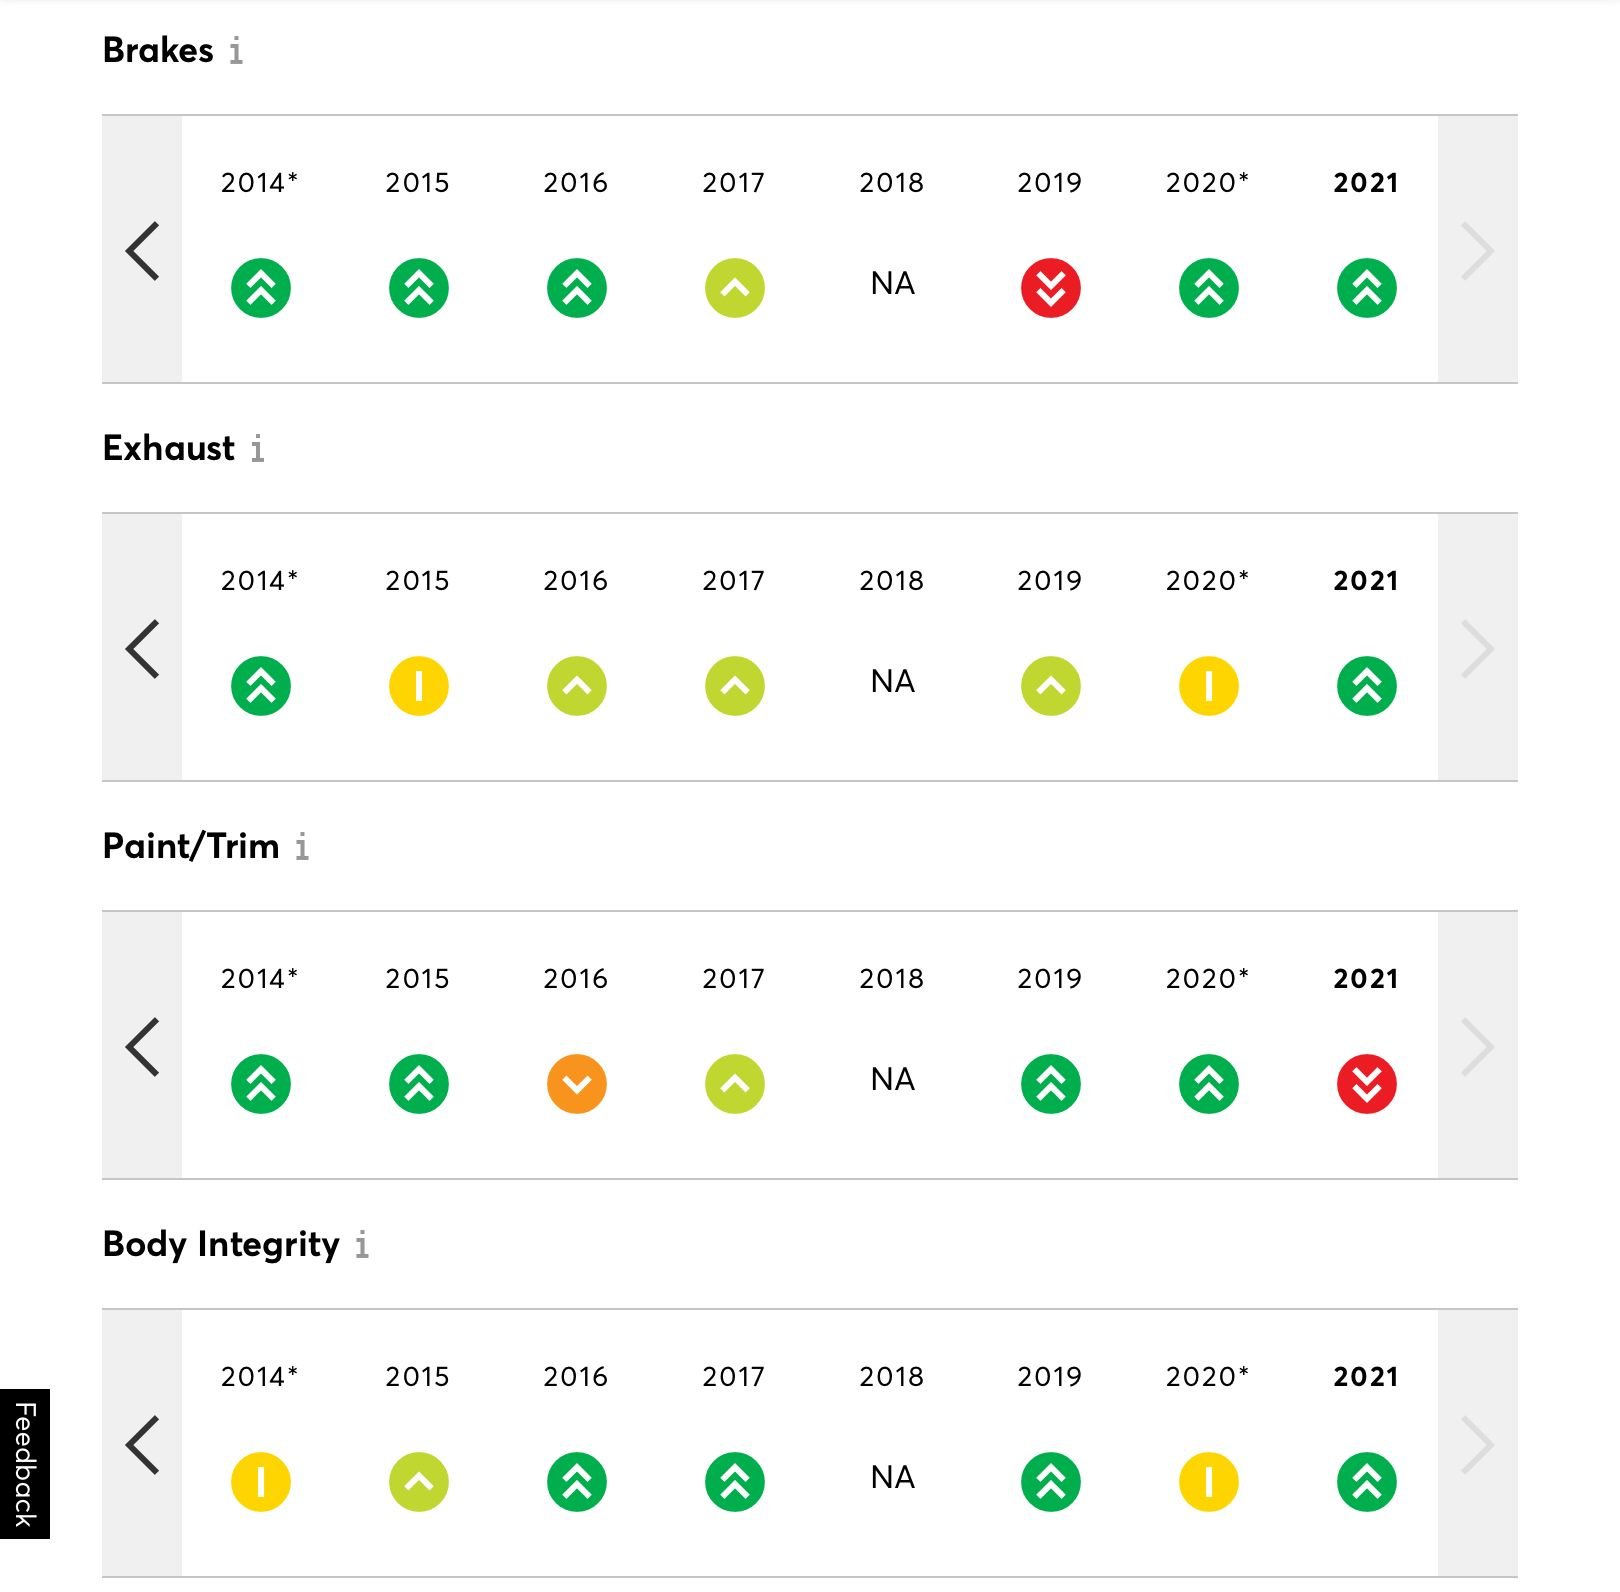Go to earlier Body Integrity years
Image resolution: width=1620 pixels, height=1592 pixels.
(143, 1444)
